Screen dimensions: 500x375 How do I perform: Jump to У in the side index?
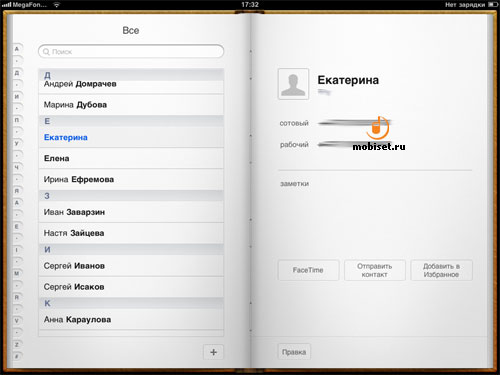tap(17, 144)
